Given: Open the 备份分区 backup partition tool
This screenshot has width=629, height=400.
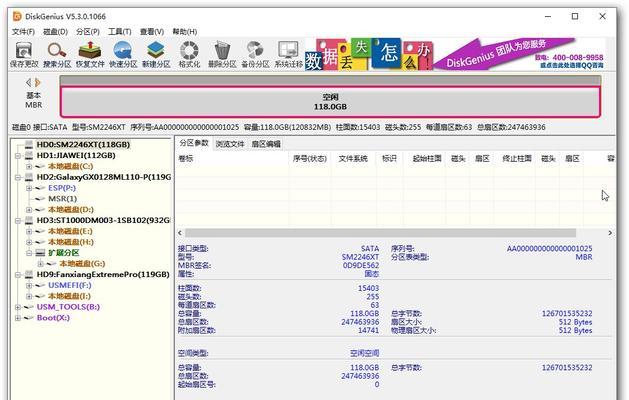Looking at the screenshot, I should (x=255, y=54).
